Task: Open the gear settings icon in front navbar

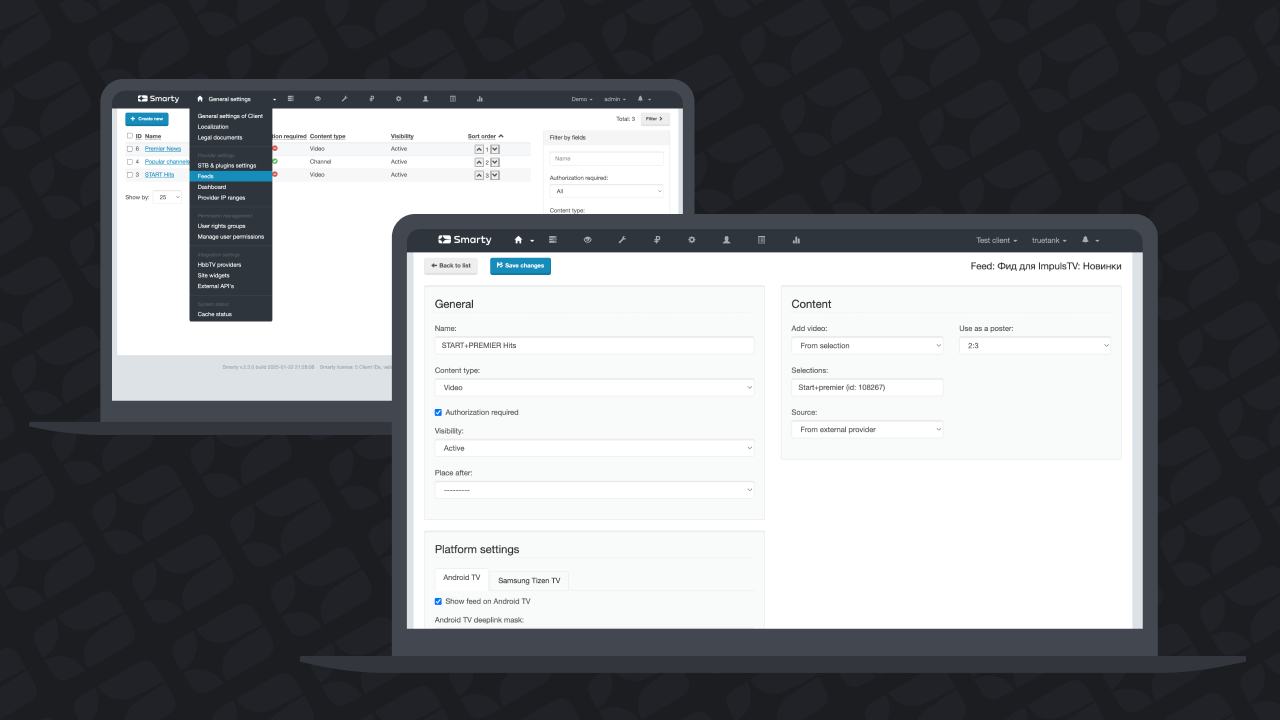Action: pos(691,240)
